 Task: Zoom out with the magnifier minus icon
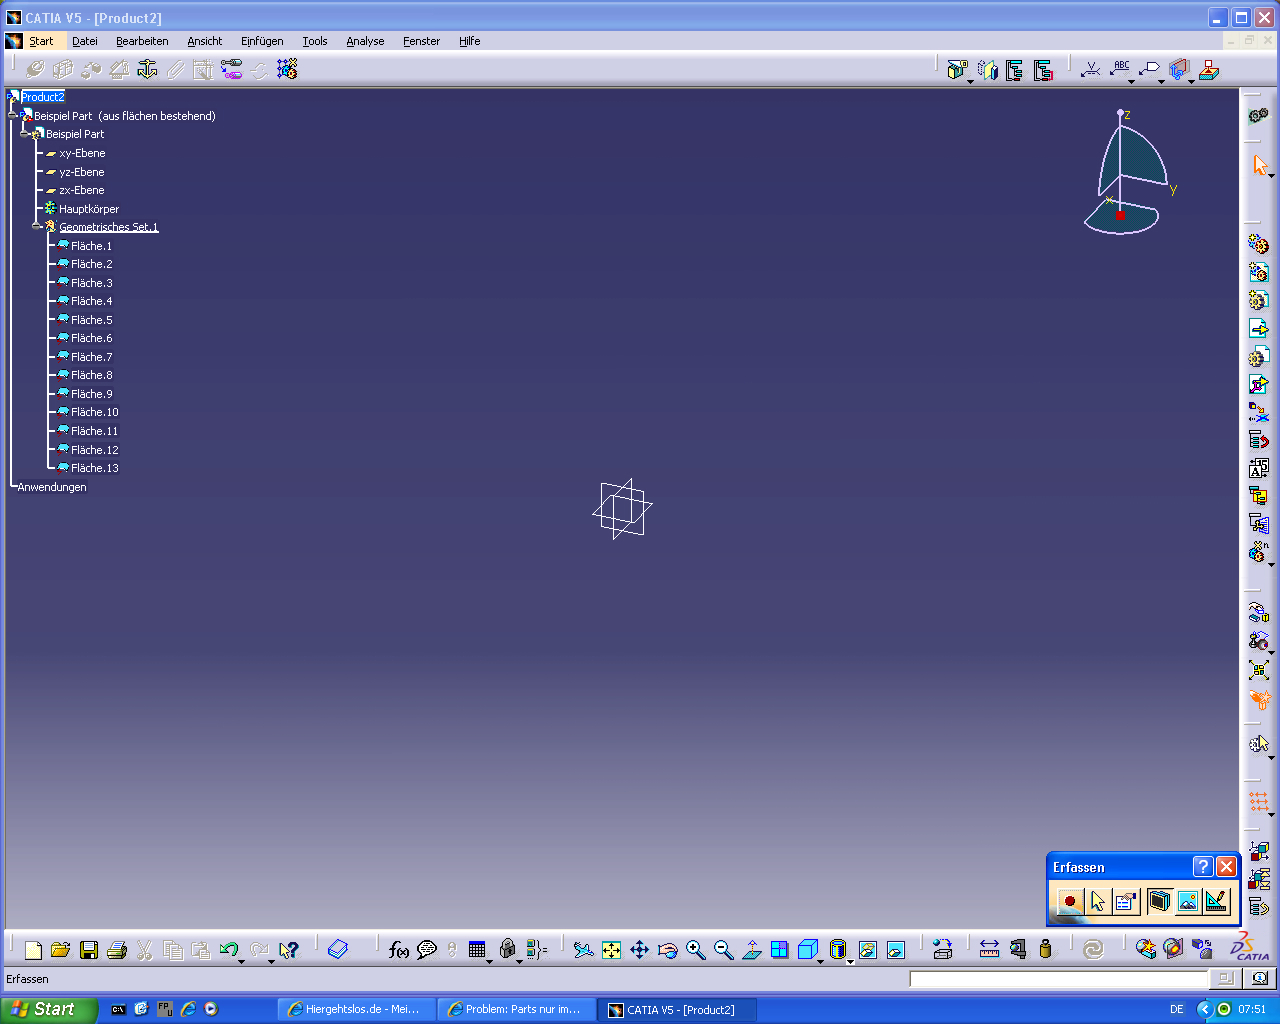(724, 950)
